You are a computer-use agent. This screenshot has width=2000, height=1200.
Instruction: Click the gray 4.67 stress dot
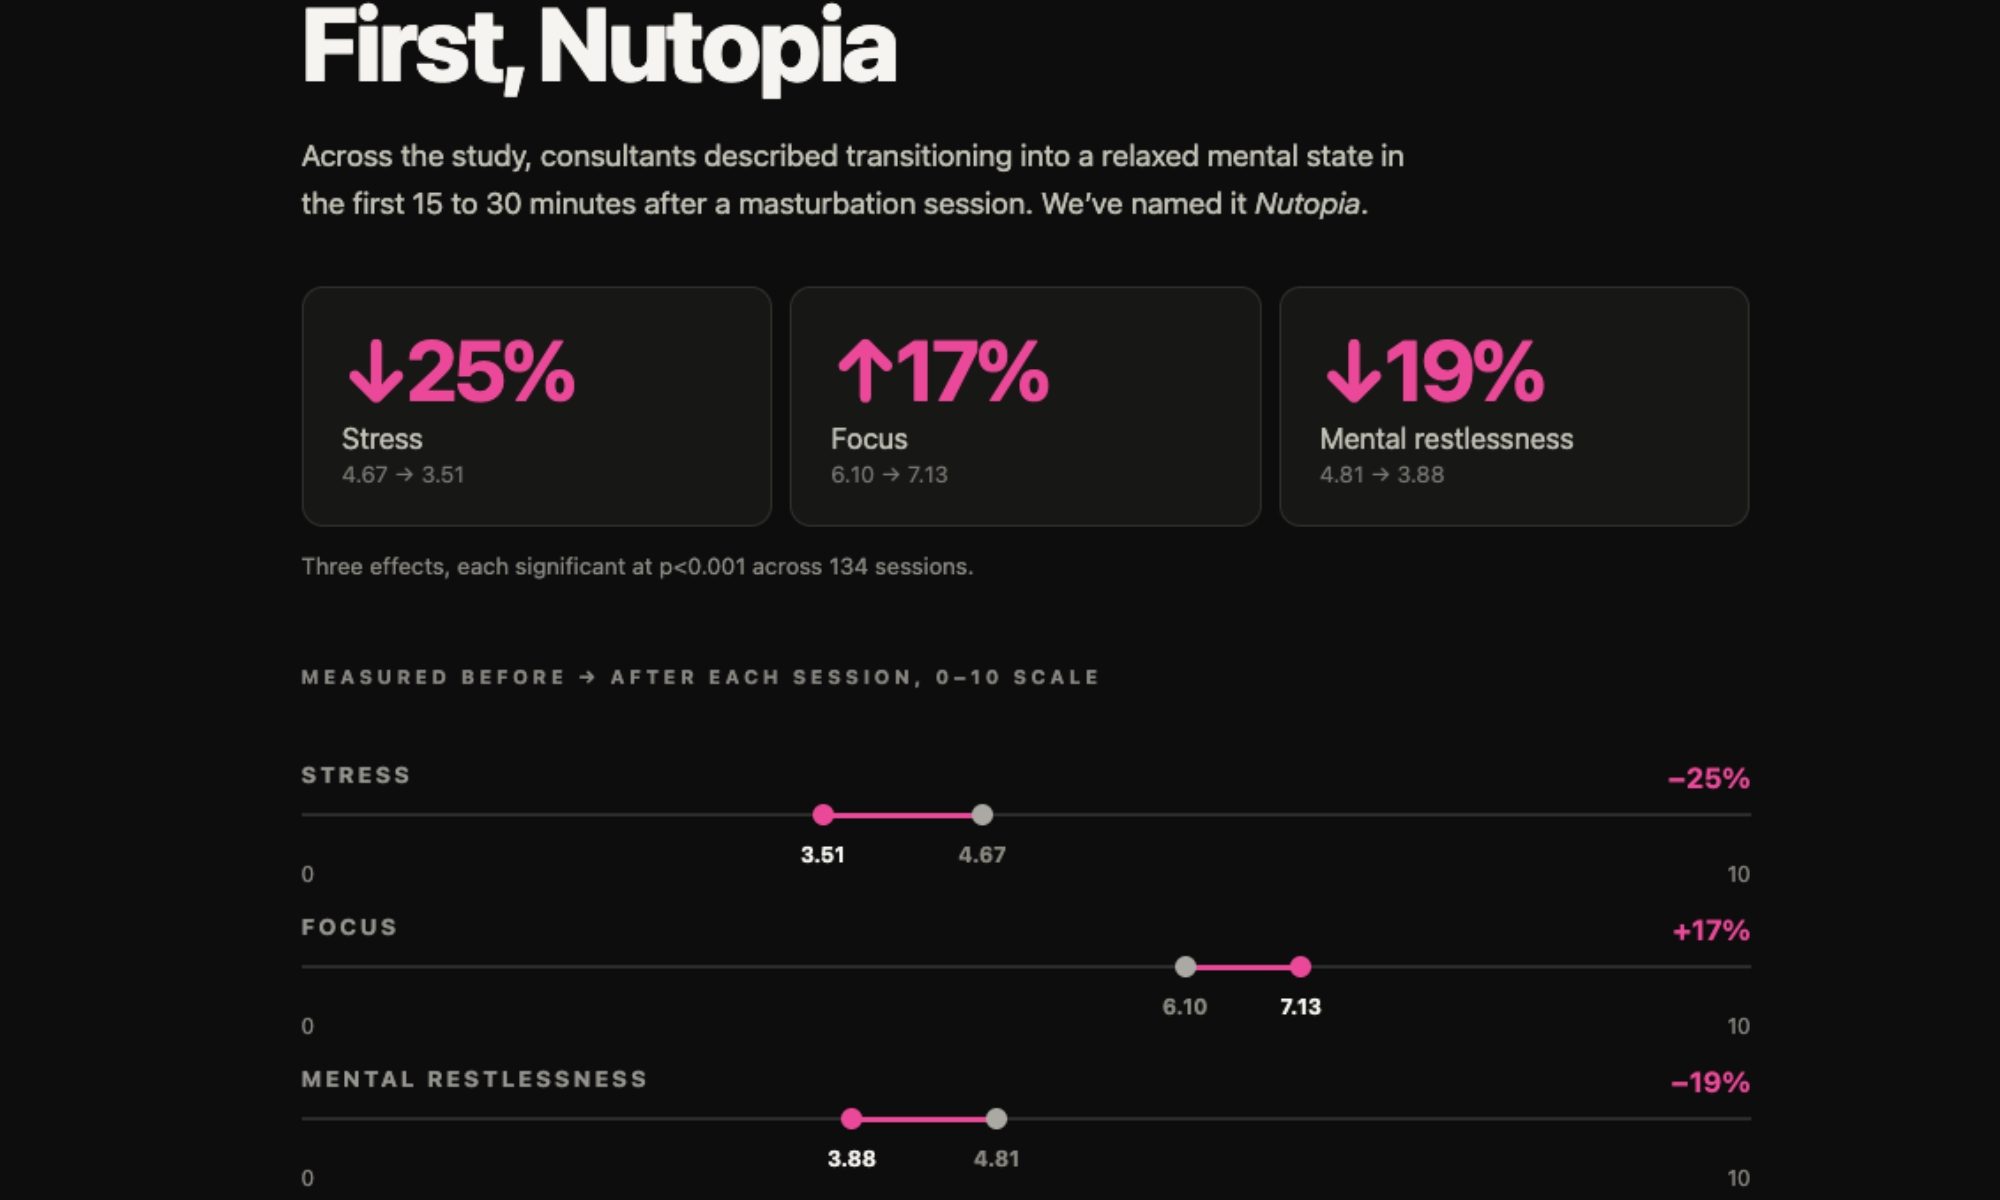click(x=982, y=815)
